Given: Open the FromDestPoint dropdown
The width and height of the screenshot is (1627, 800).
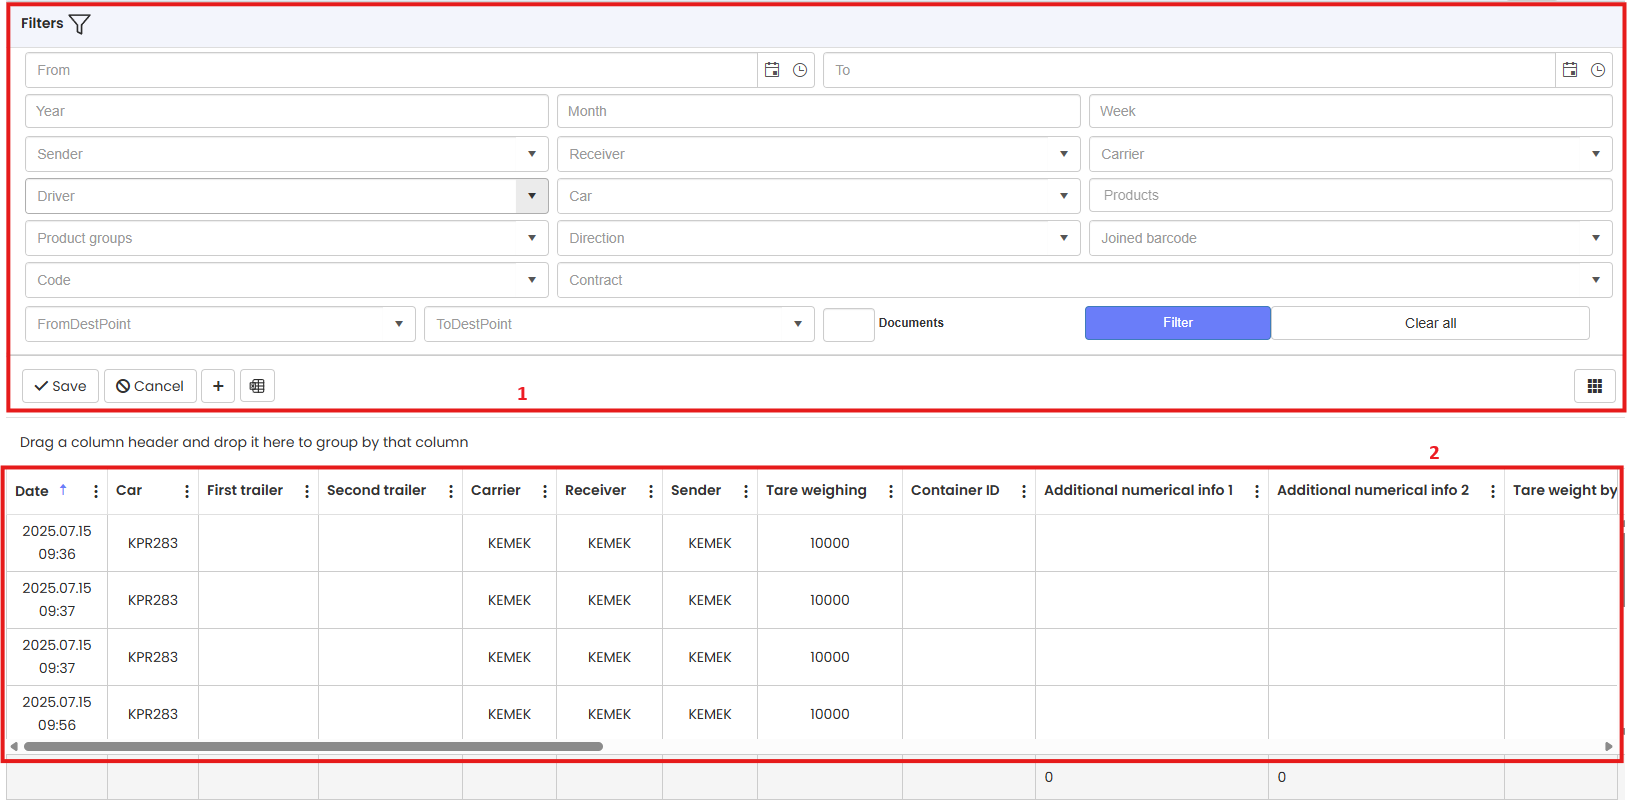Looking at the screenshot, I should pyautogui.click(x=399, y=324).
